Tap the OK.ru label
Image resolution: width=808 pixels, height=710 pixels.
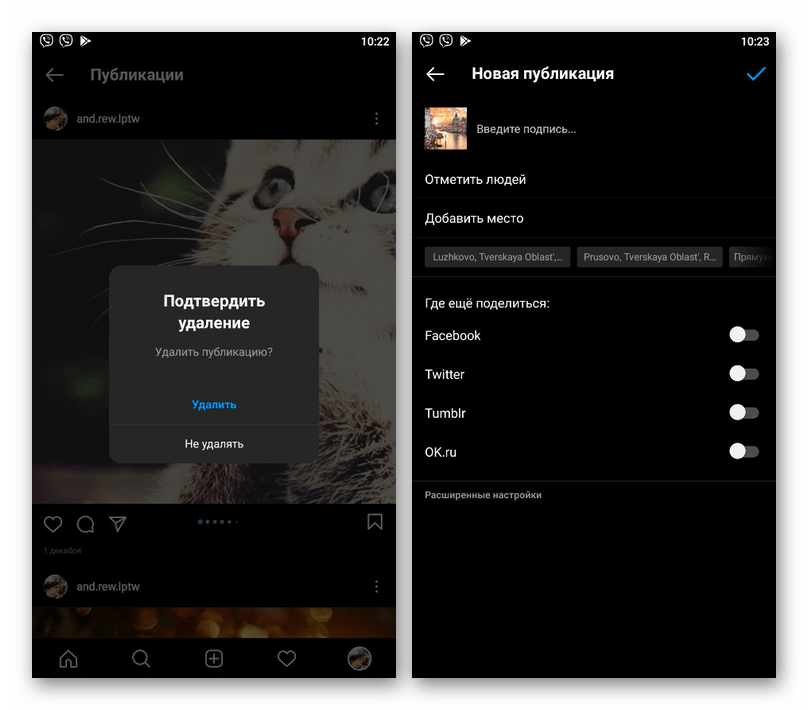pos(441,452)
